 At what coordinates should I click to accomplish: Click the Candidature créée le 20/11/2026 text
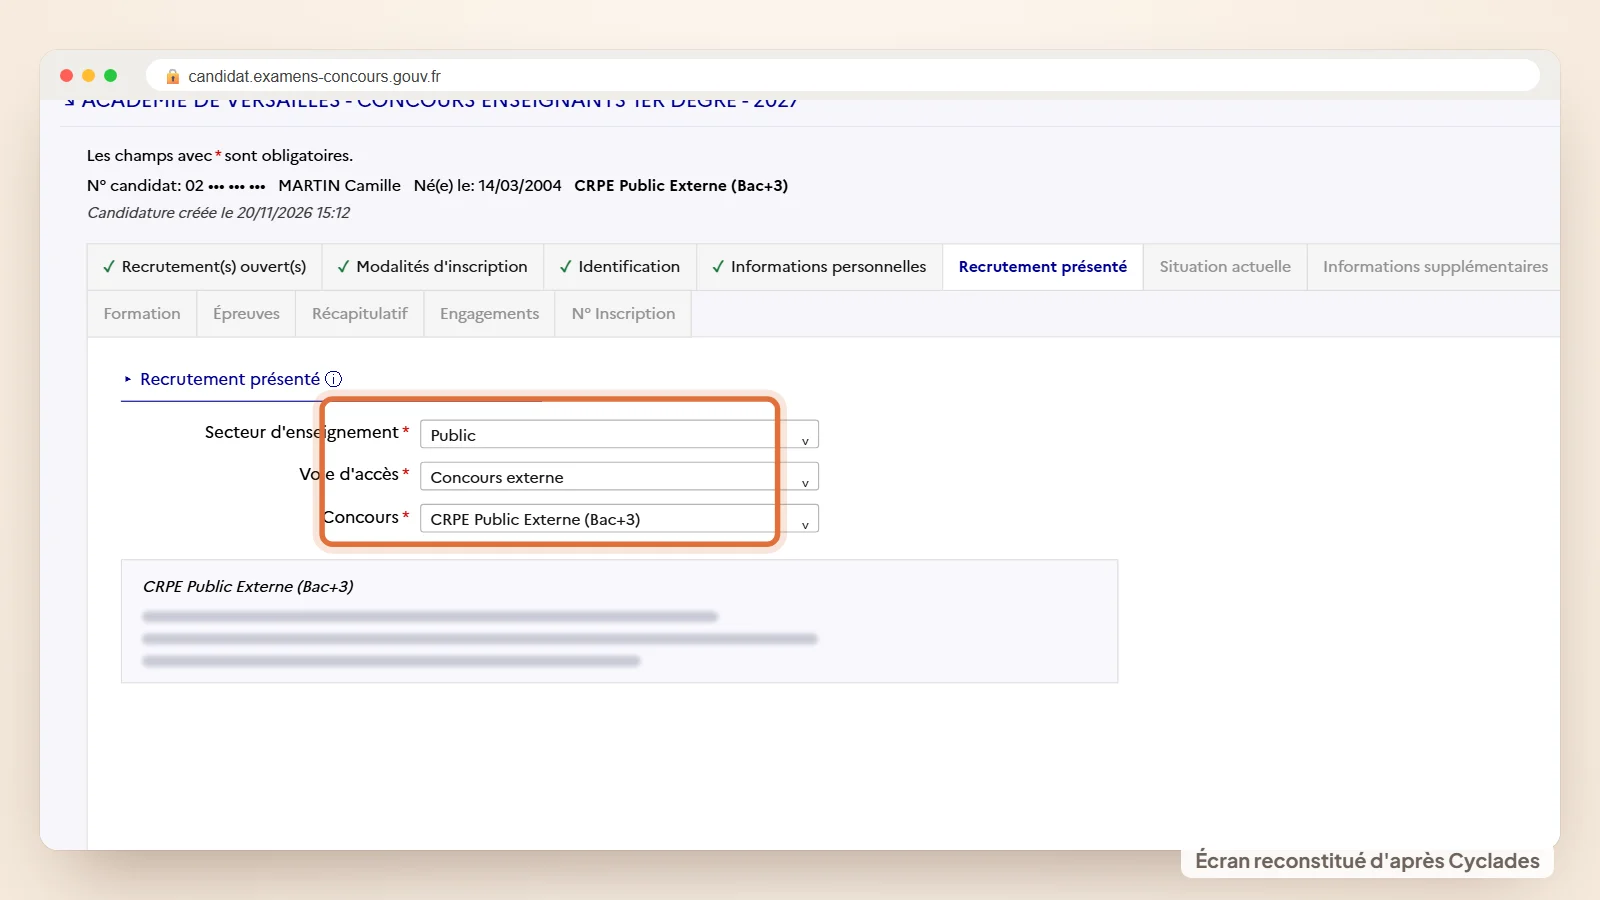[218, 213]
